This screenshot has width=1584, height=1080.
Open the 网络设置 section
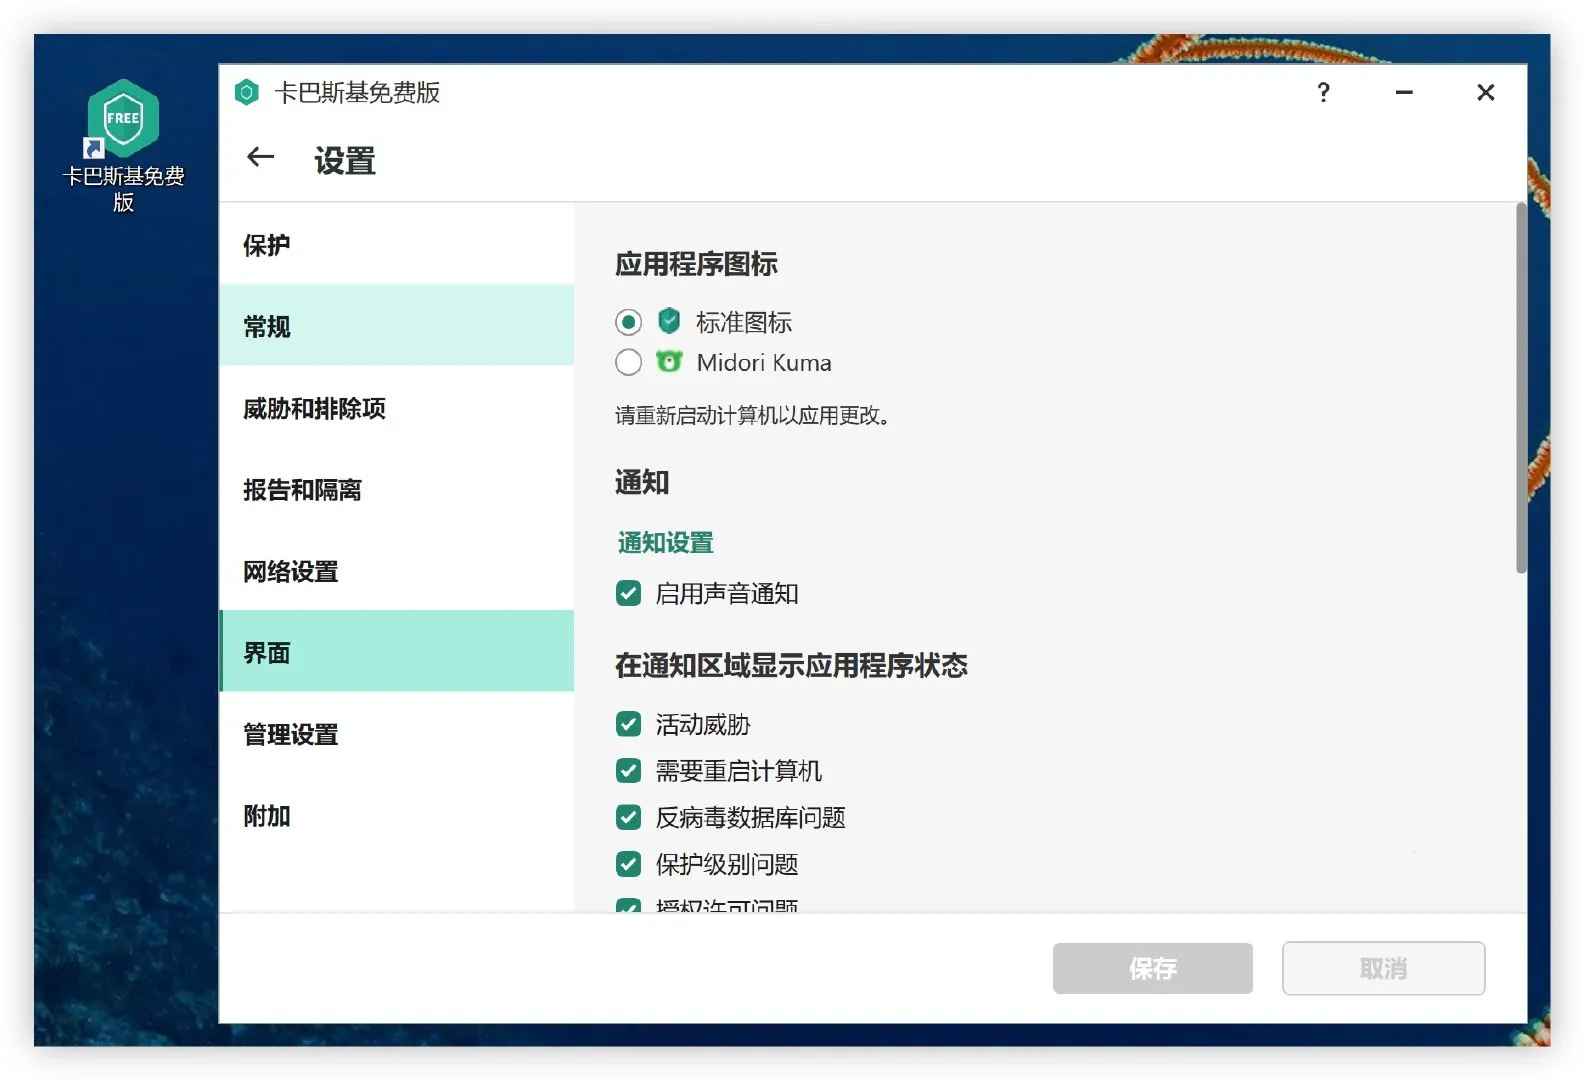tap(291, 571)
